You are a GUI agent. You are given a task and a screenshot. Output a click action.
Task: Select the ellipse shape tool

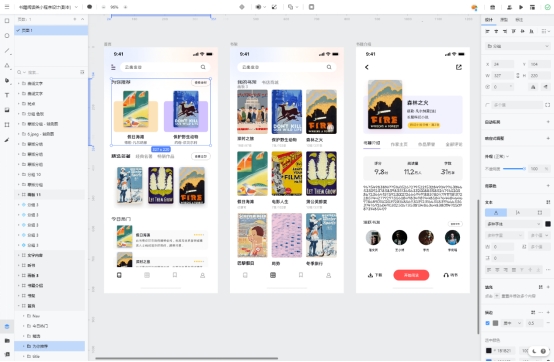pos(7,36)
